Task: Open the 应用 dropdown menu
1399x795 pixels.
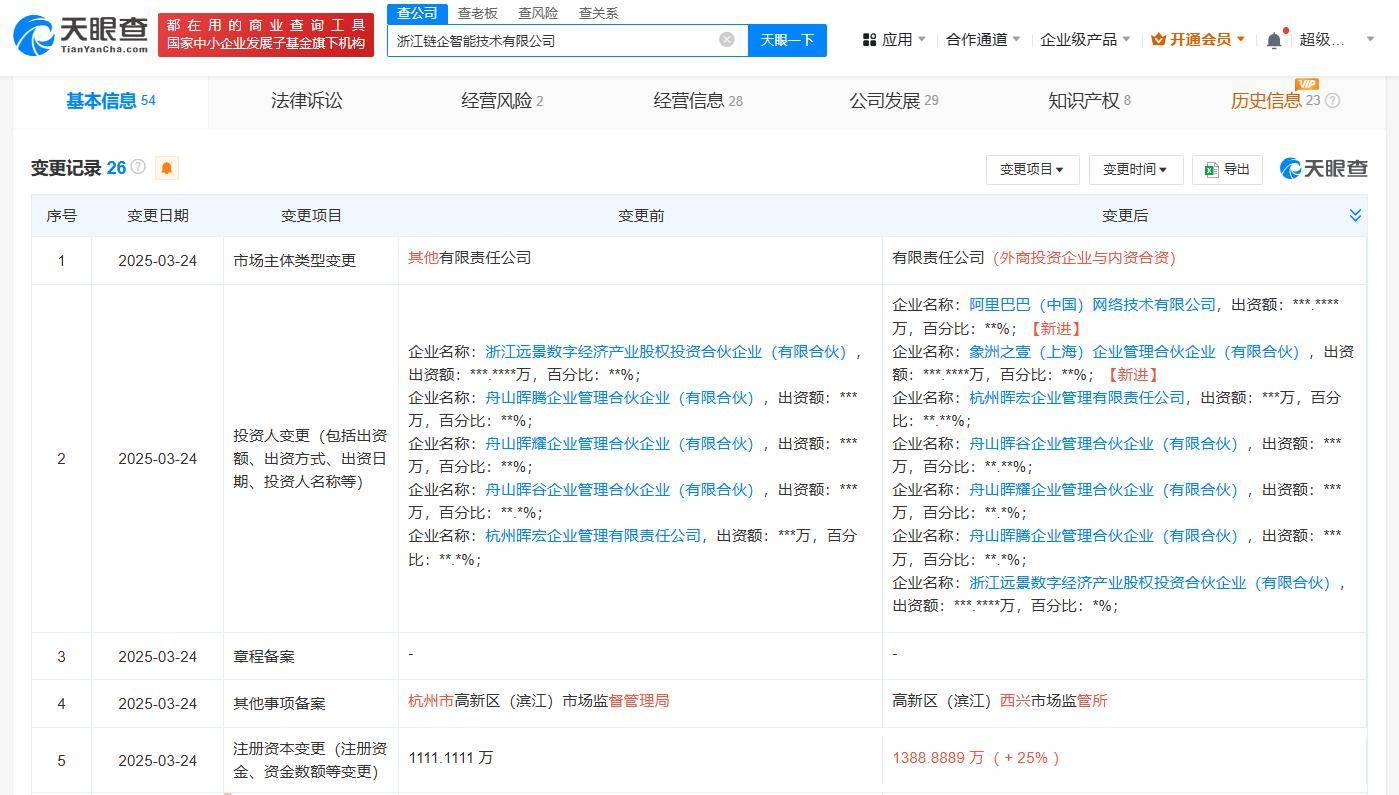Action: (x=894, y=40)
